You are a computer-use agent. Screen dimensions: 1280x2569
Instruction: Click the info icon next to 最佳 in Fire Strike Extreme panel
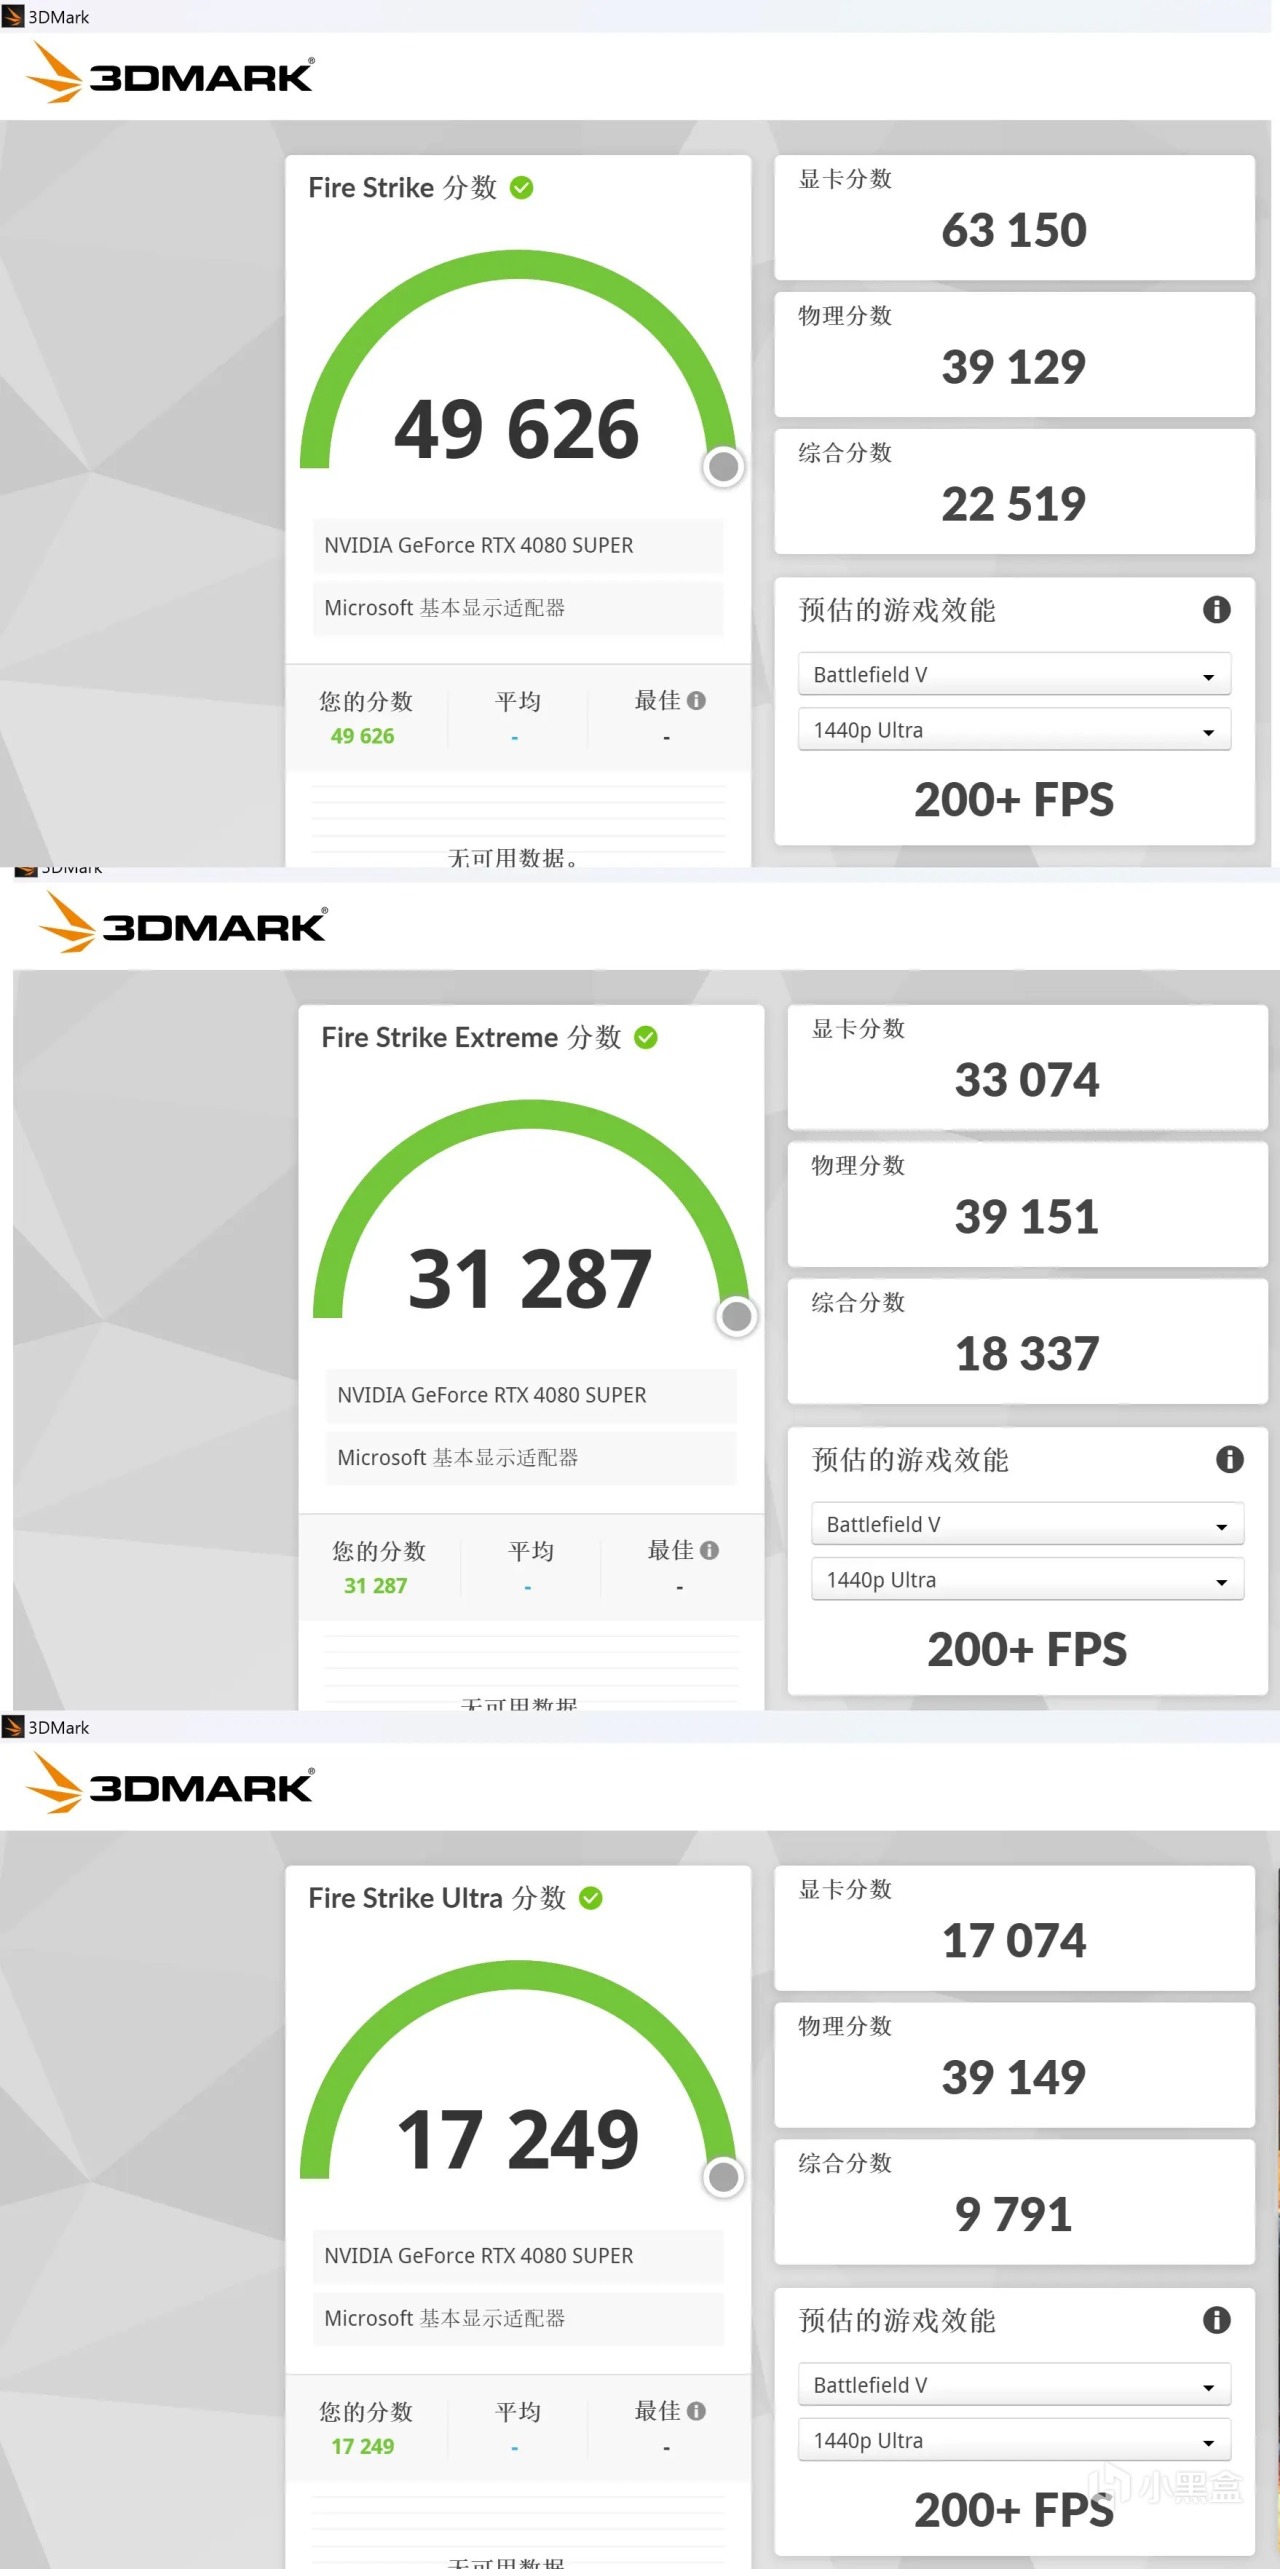tap(710, 1551)
